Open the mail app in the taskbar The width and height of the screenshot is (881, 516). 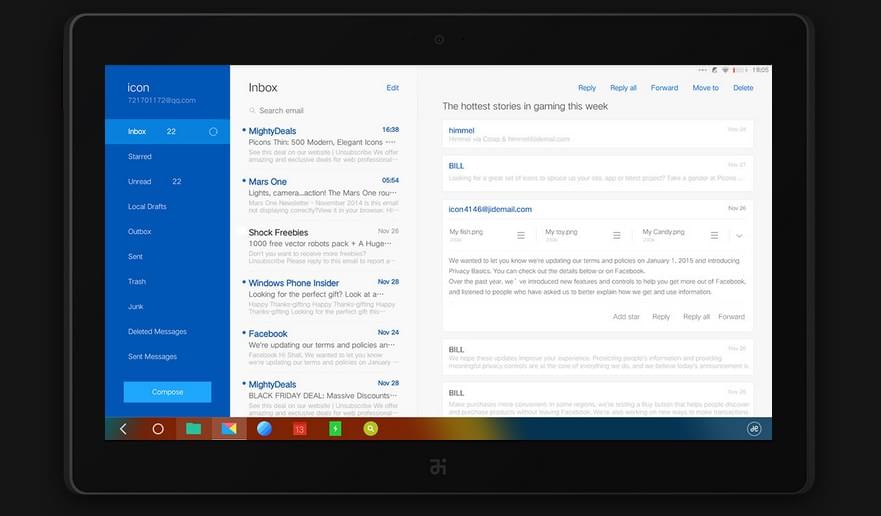(x=229, y=429)
